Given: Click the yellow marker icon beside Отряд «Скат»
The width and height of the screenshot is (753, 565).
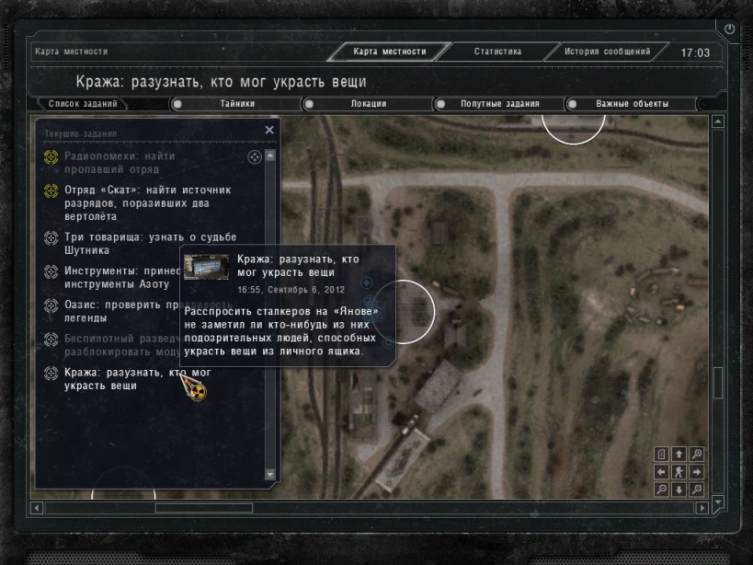Looking at the screenshot, I should click(x=51, y=191).
